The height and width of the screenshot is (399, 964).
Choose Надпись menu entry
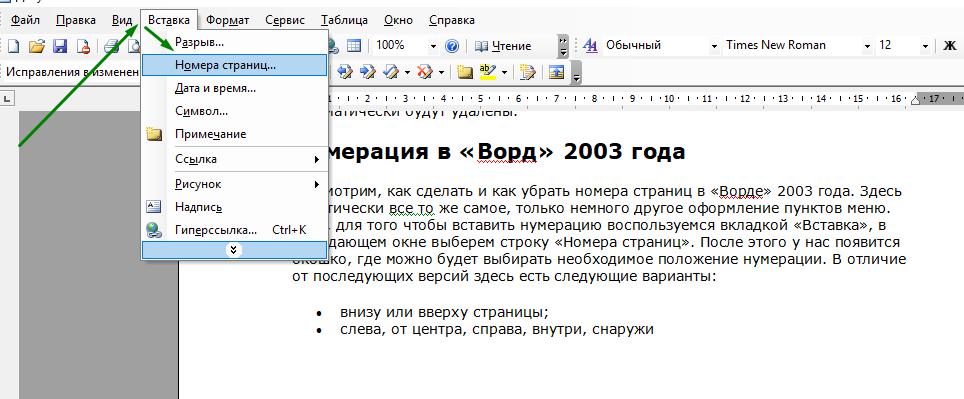pos(234,207)
